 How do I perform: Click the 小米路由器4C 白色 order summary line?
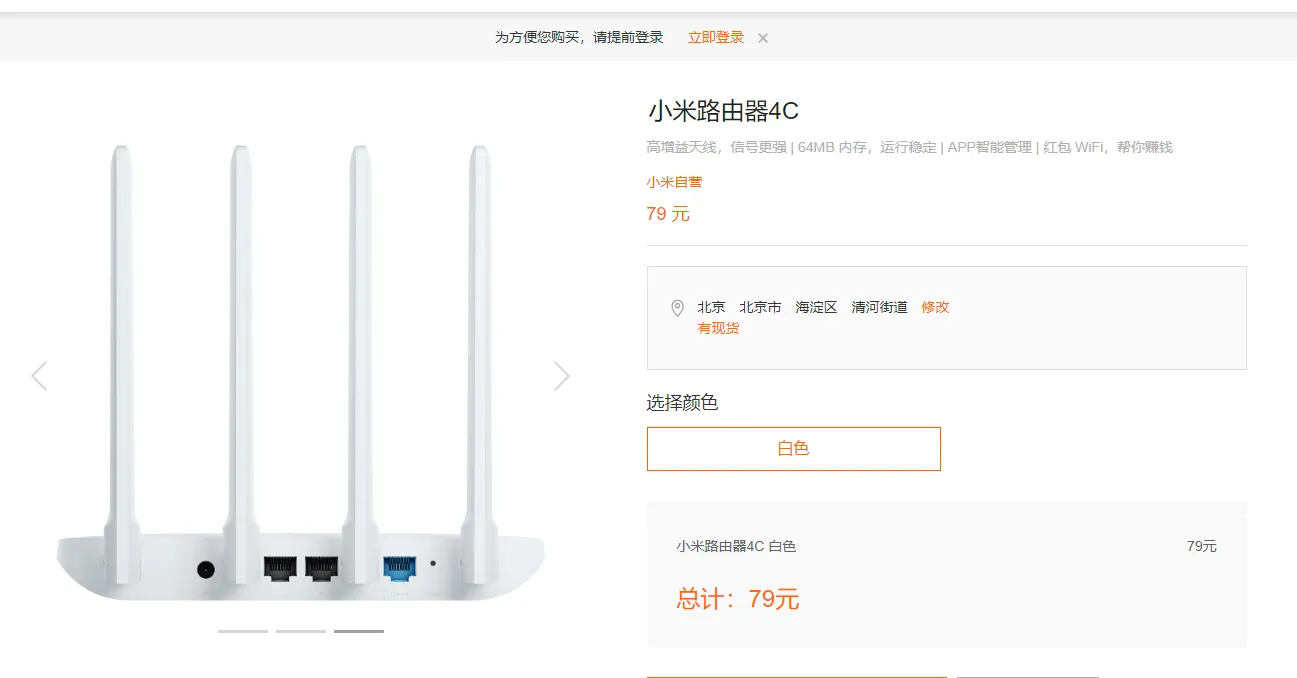tap(736, 546)
